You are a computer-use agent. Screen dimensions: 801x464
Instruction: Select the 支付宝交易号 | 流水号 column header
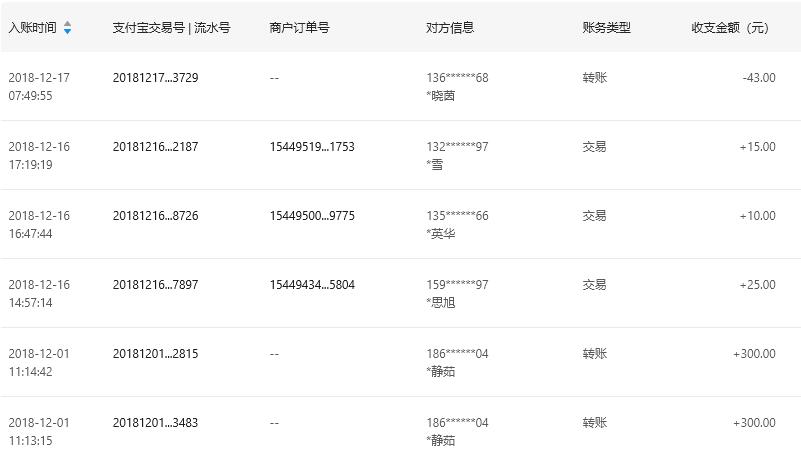pyautogui.click(x=171, y=28)
